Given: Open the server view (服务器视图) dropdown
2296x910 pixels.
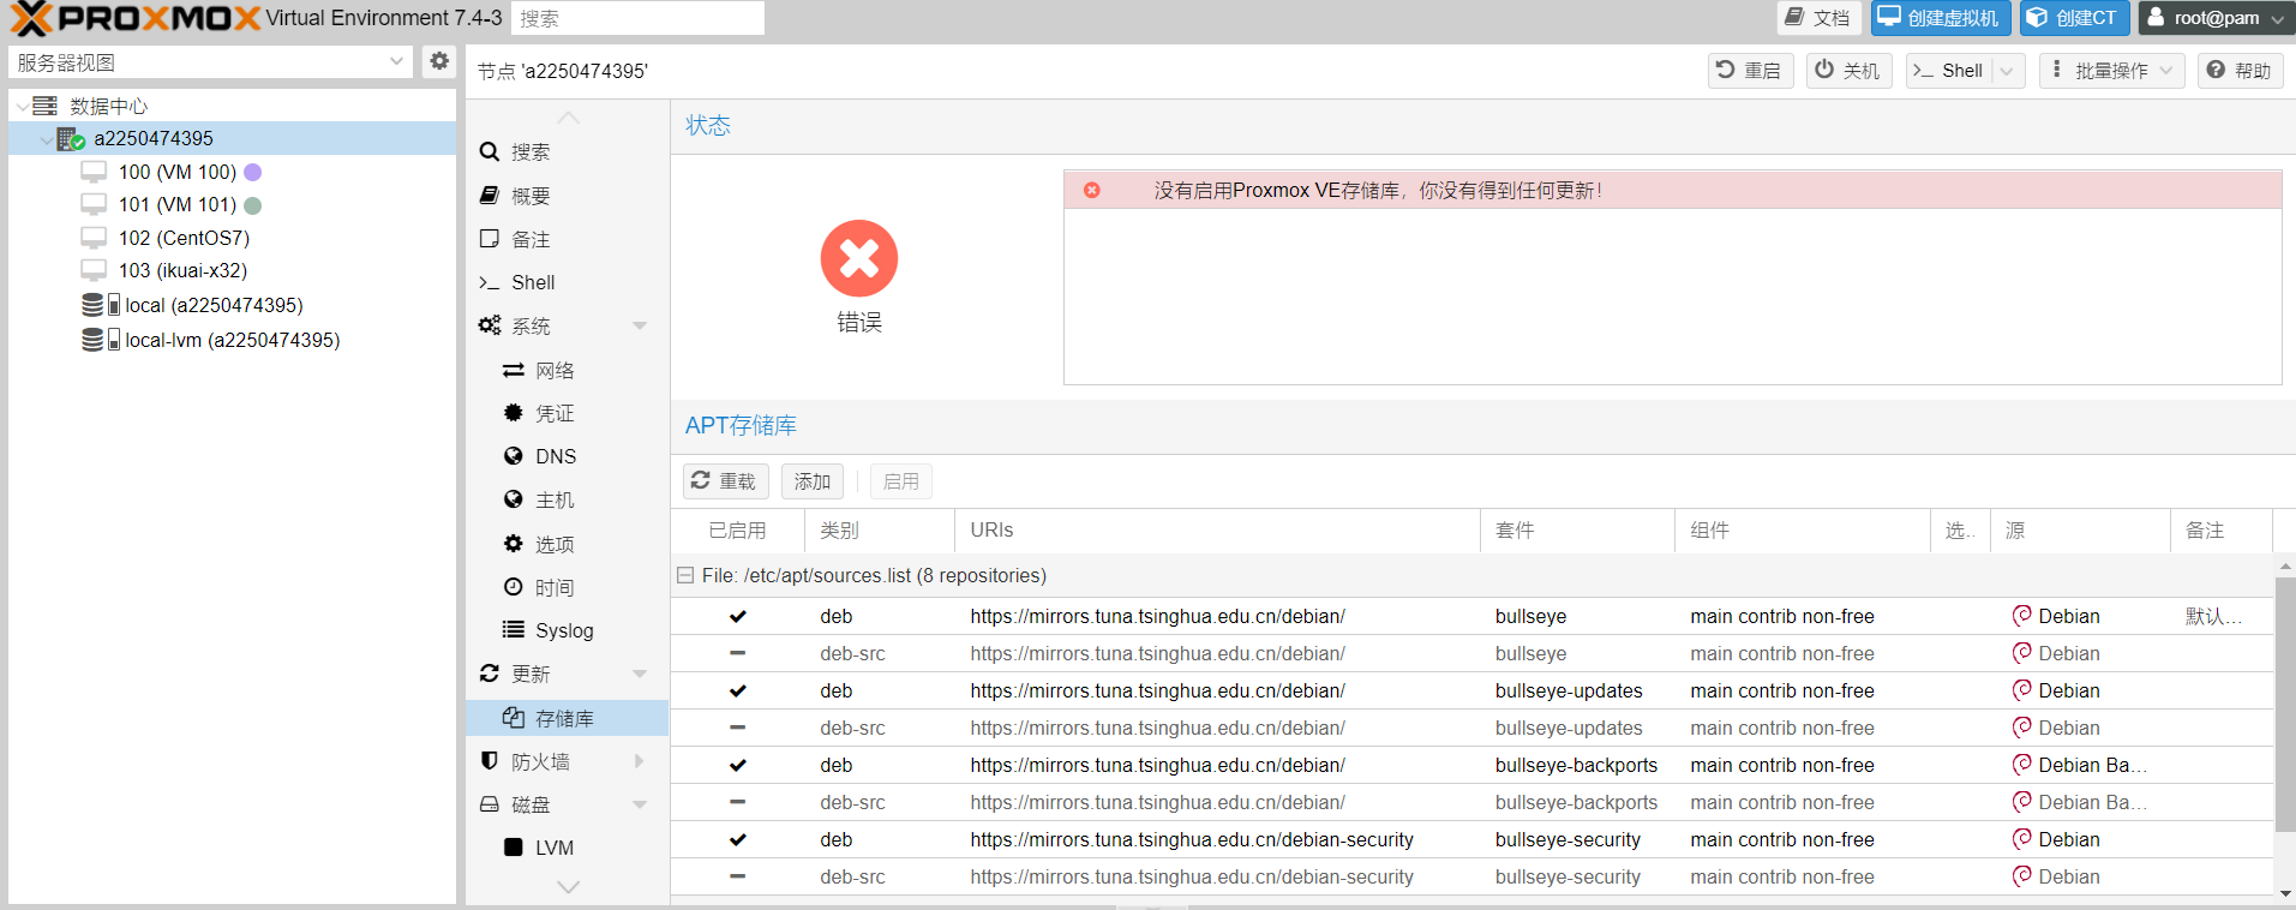Looking at the screenshot, I should pyautogui.click(x=210, y=62).
